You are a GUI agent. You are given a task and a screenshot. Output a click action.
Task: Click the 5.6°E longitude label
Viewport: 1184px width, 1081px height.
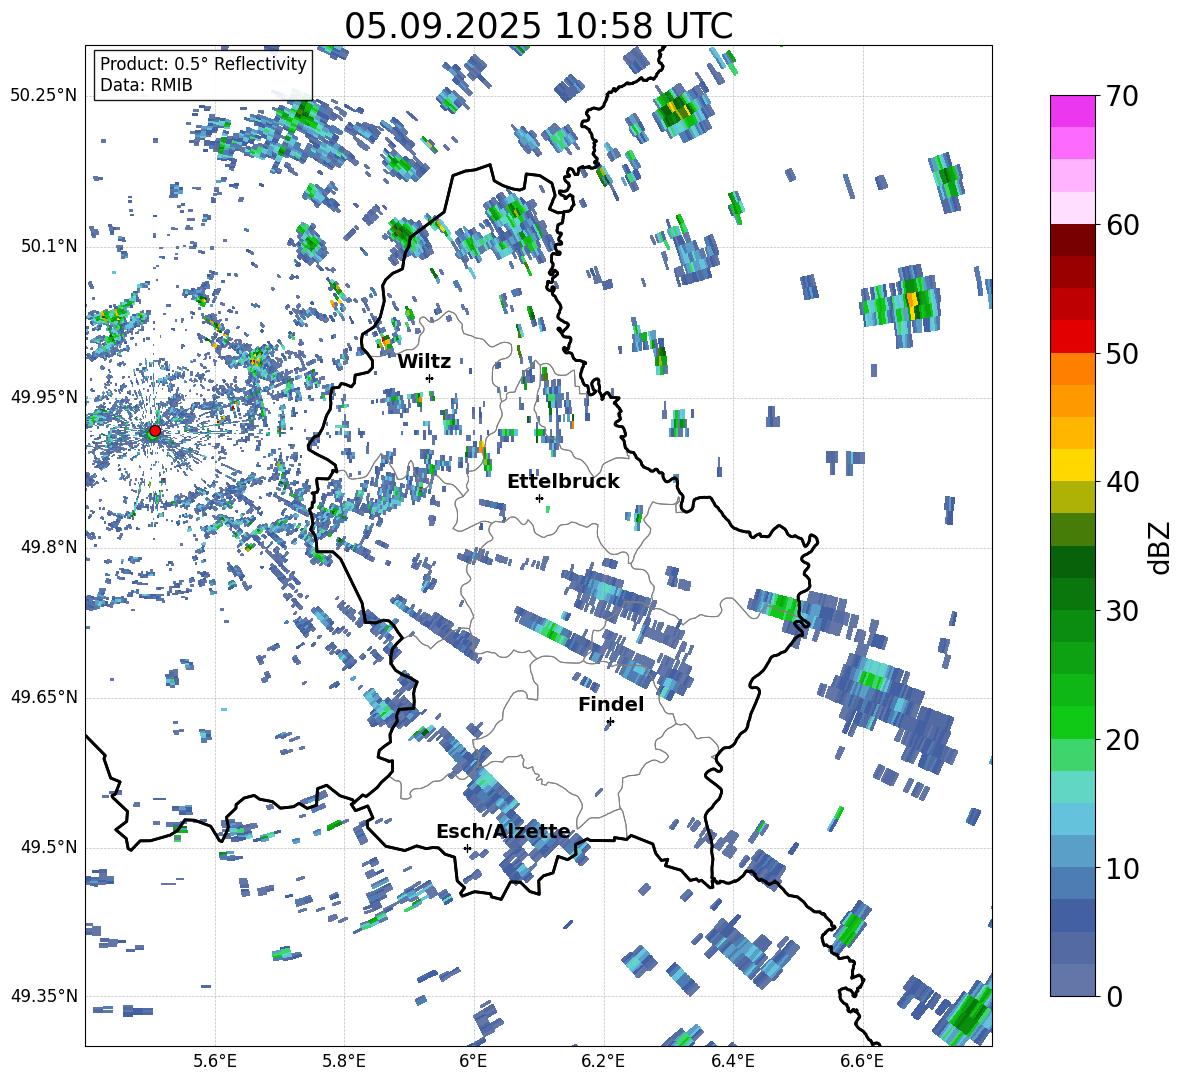point(215,1061)
